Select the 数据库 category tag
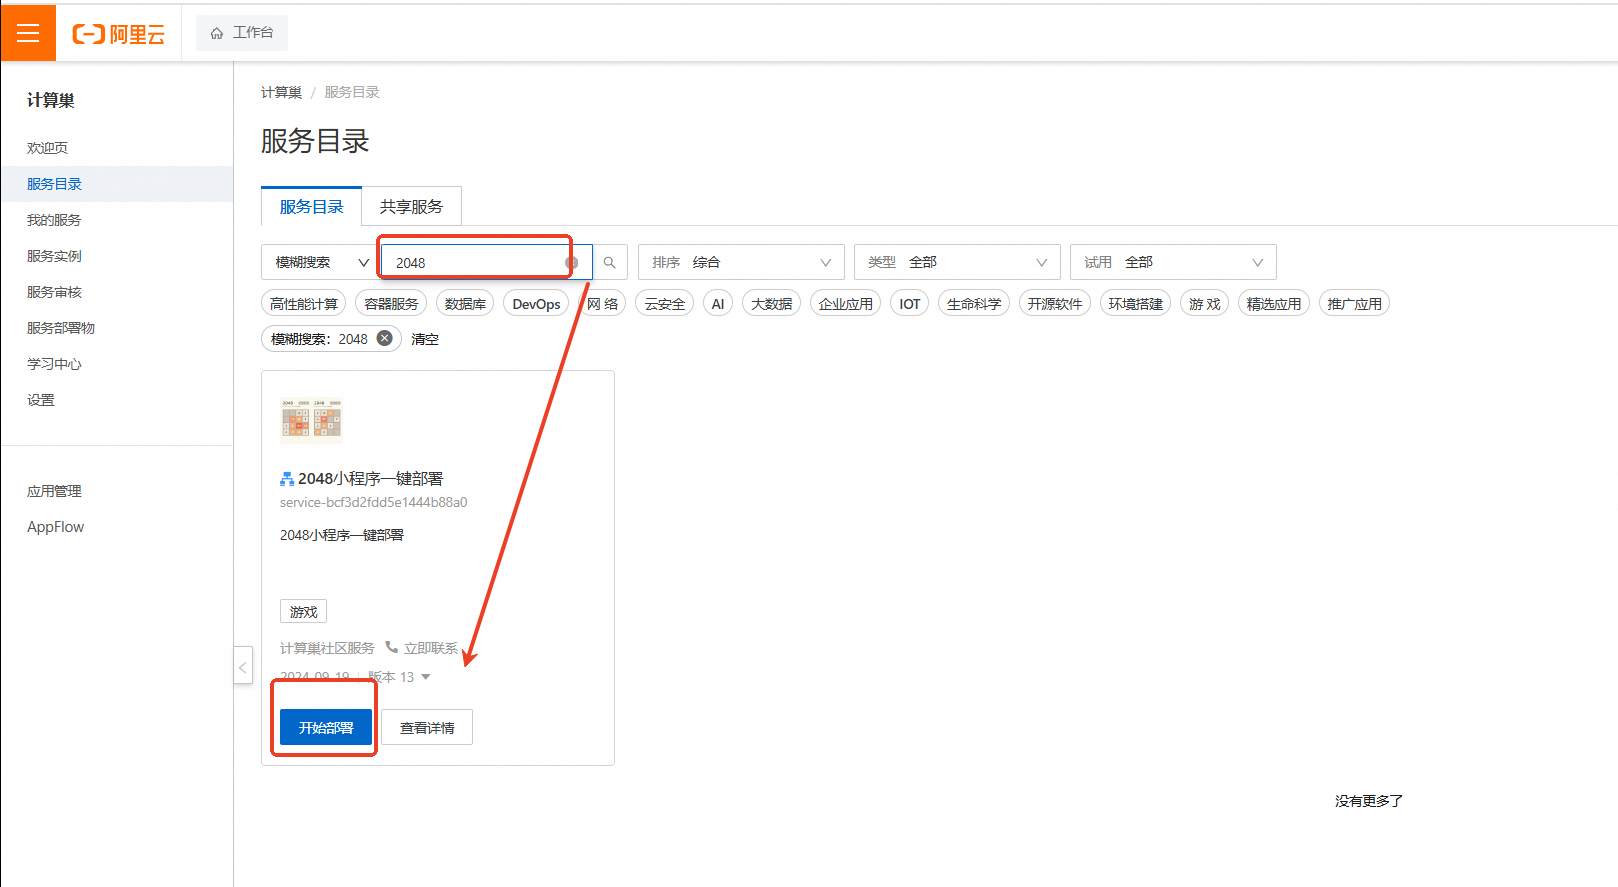The width and height of the screenshot is (1618, 887). tap(465, 304)
